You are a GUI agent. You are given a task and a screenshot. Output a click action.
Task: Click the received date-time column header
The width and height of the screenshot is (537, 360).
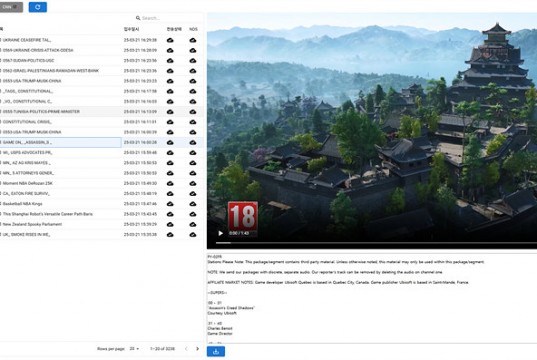[131, 29]
